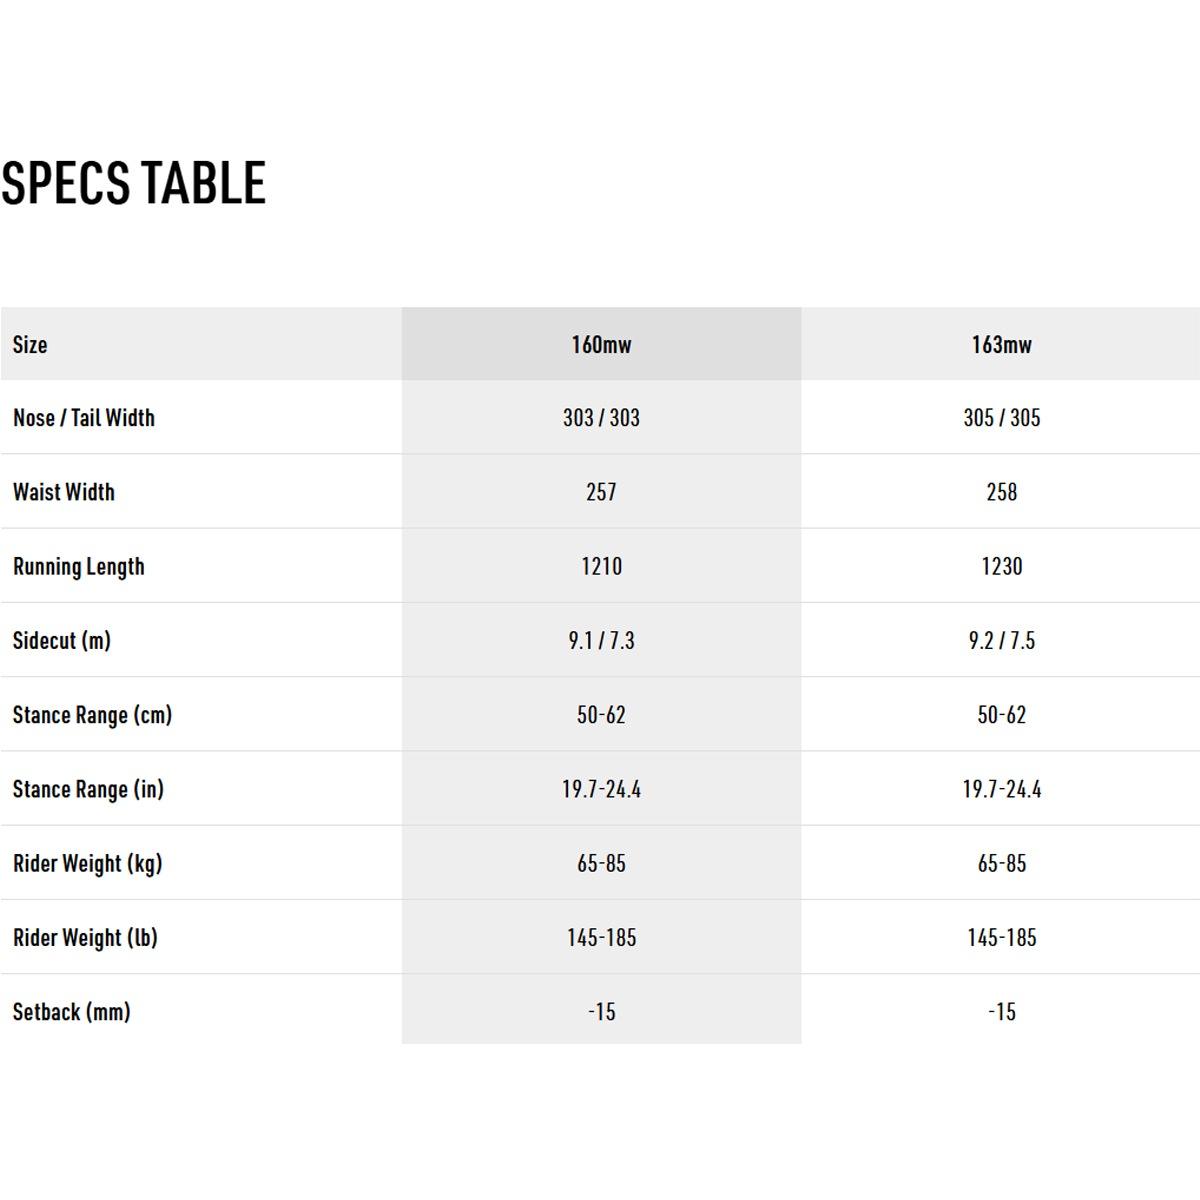Click the 303 / 303 value cell
This screenshot has height=1200, width=1200.
[601, 418]
